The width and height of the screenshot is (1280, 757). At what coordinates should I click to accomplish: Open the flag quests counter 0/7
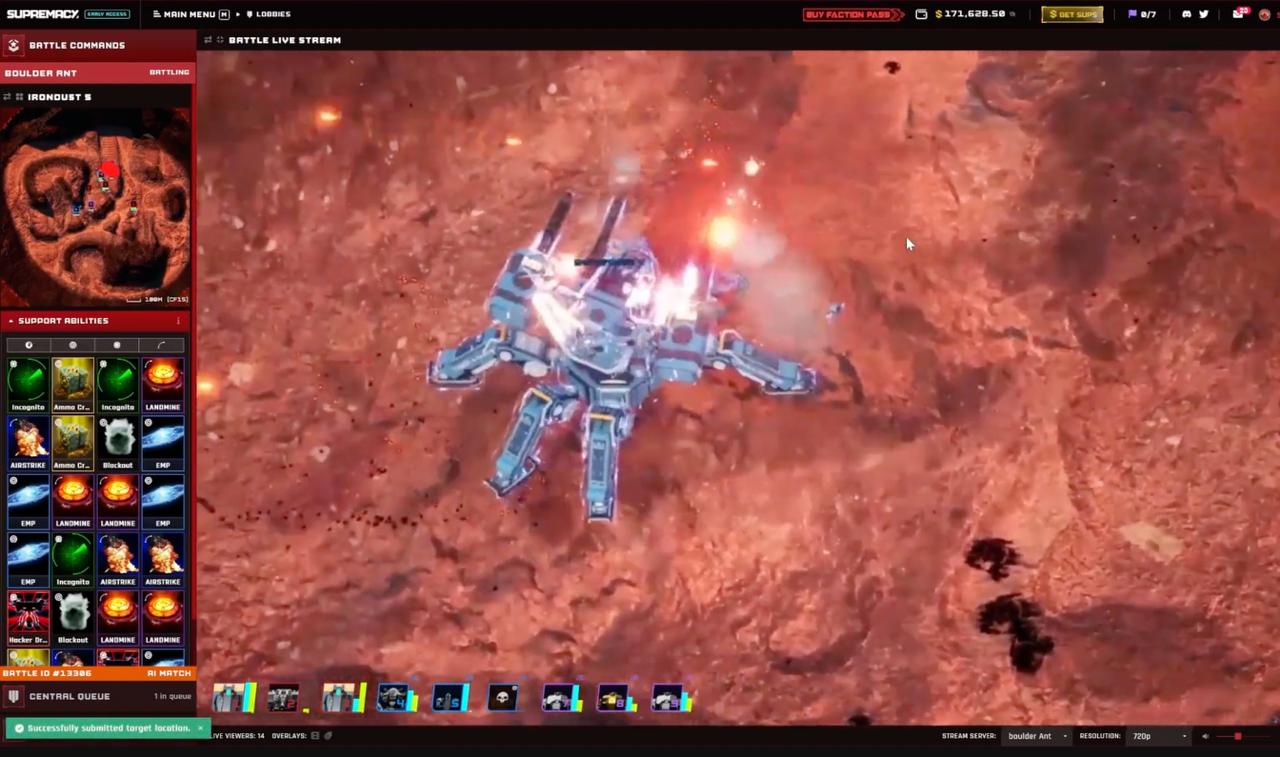[1142, 14]
